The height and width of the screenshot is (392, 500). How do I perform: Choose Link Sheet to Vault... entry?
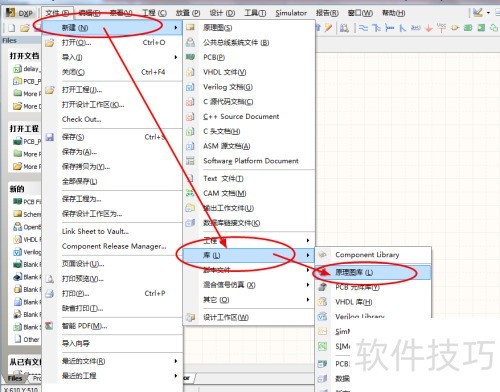(113, 231)
